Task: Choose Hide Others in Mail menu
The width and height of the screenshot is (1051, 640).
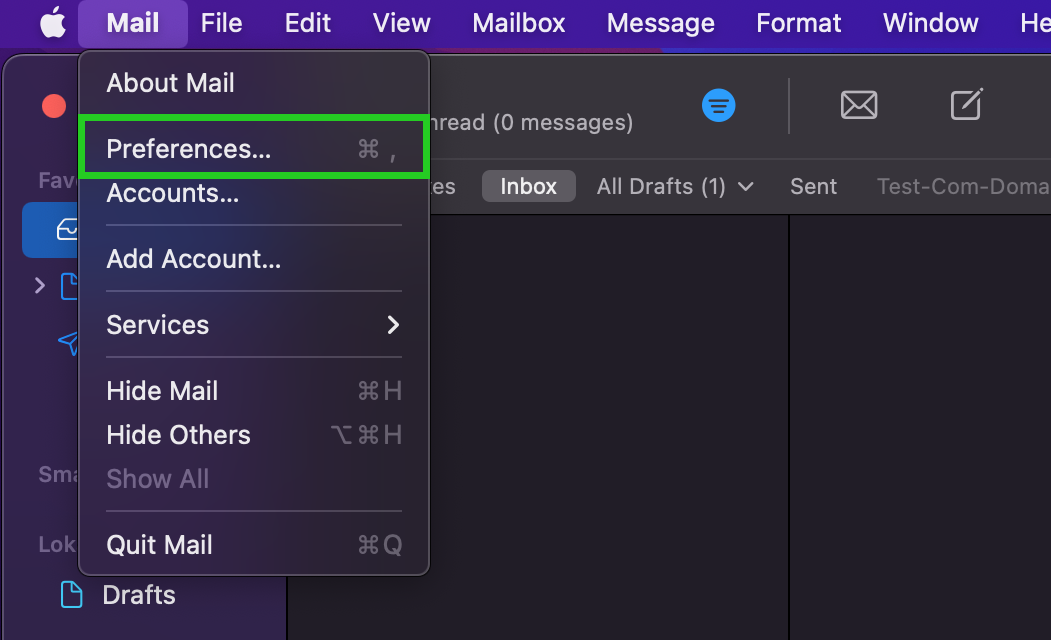Action: [x=178, y=435]
